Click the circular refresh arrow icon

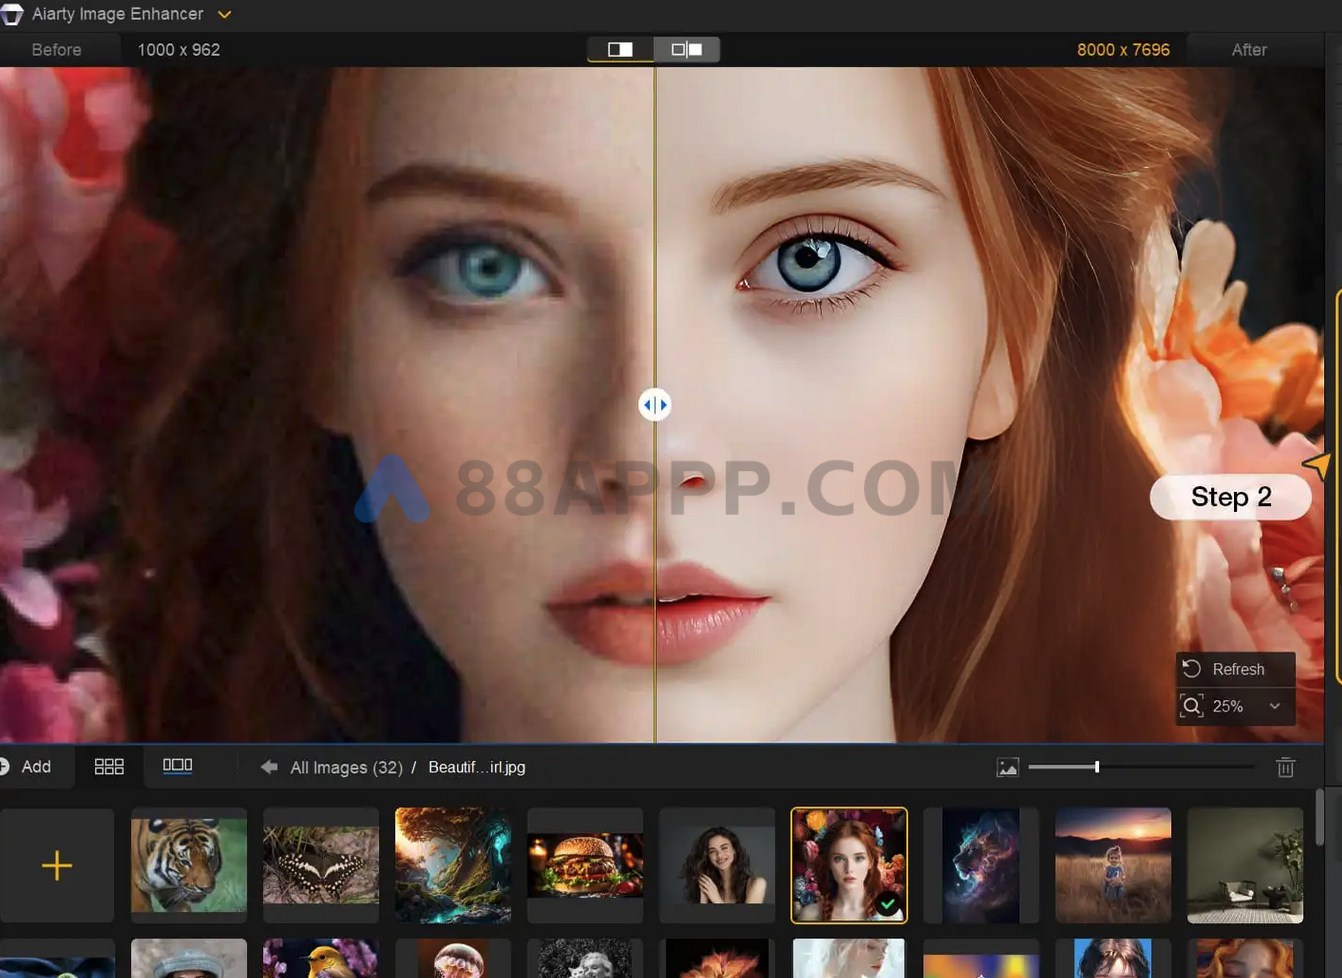[1192, 669]
